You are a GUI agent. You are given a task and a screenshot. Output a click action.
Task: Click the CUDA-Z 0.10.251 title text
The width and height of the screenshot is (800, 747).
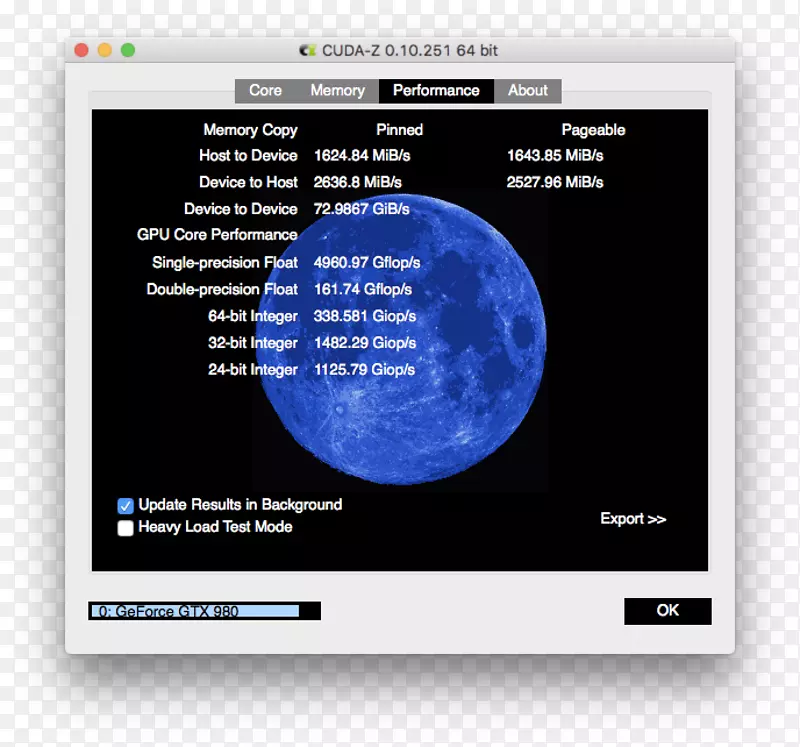412,50
